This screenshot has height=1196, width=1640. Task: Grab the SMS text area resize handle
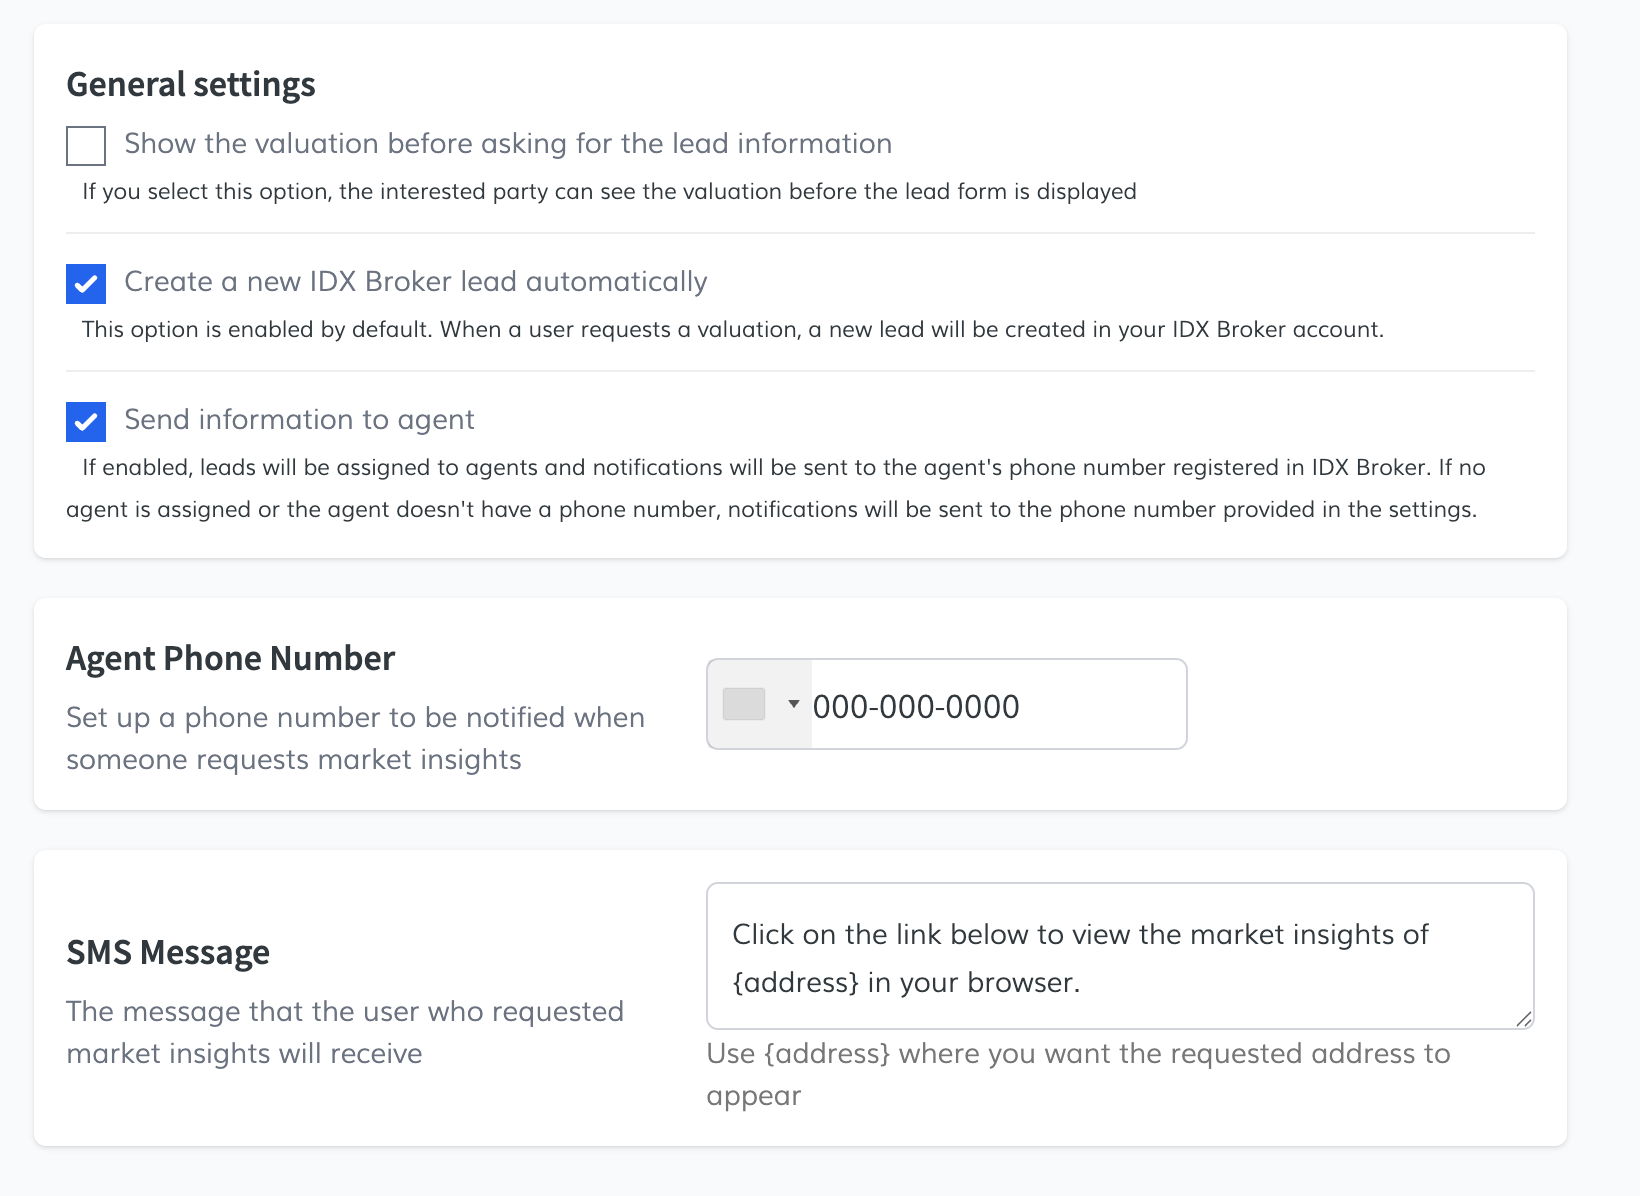click(x=1523, y=1019)
